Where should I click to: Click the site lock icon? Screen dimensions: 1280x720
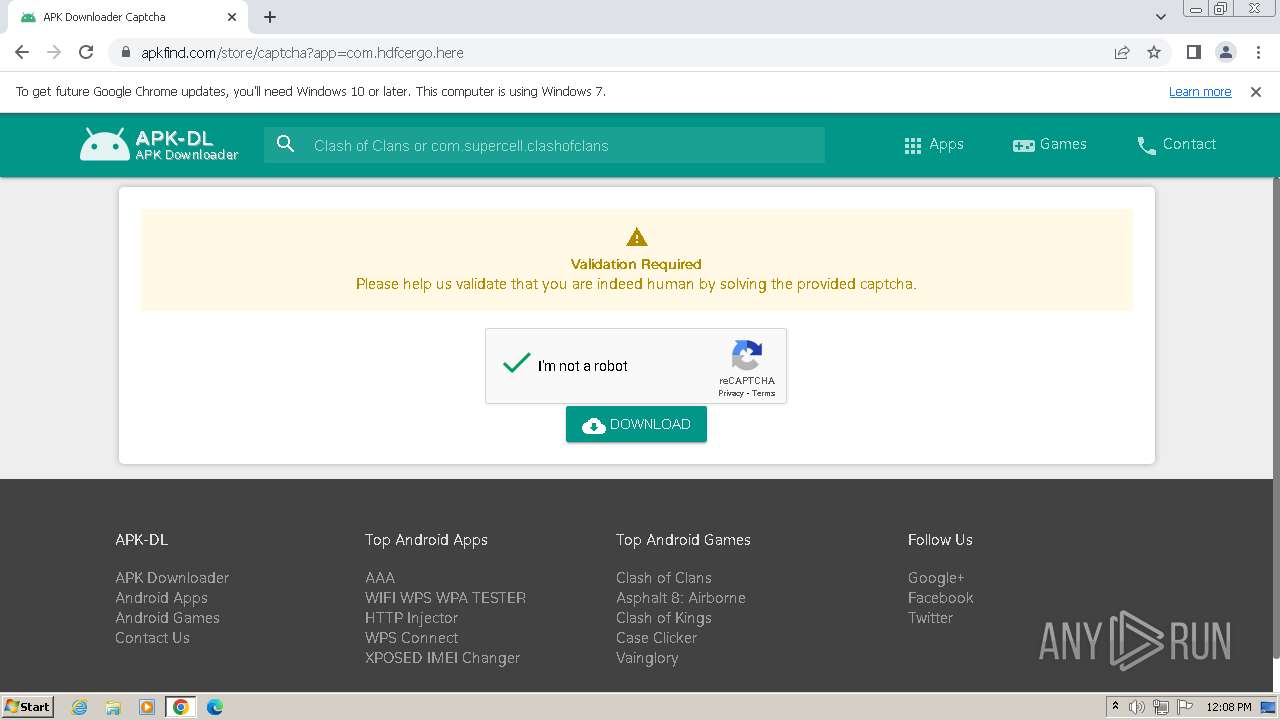click(126, 53)
